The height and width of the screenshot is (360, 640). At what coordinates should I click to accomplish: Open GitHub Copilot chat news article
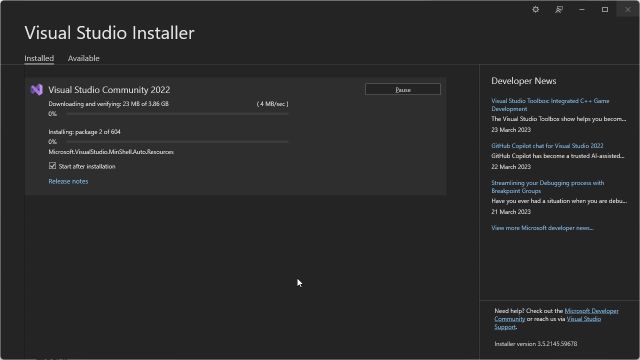pos(547,146)
